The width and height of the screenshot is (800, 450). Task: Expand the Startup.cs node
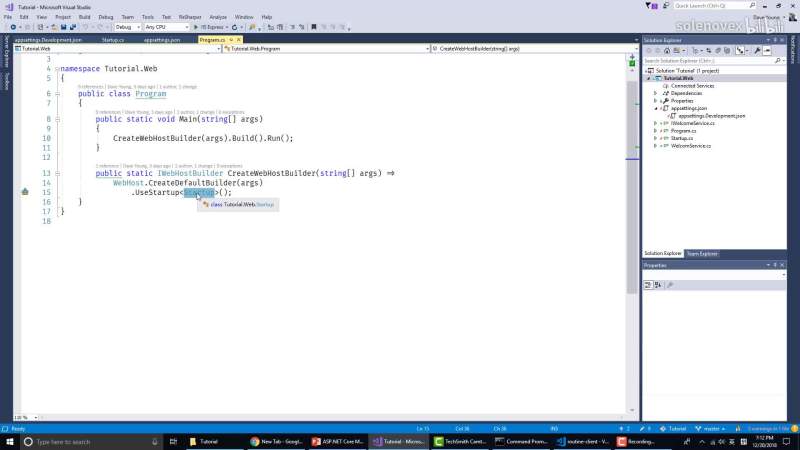(x=656, y=138)
